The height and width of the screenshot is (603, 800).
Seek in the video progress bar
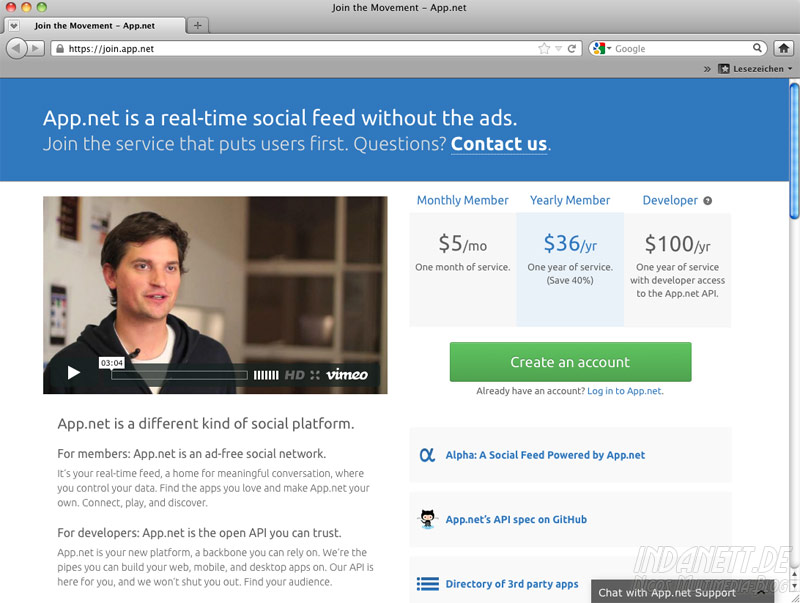pyautogui.click(x=180, y=375)
